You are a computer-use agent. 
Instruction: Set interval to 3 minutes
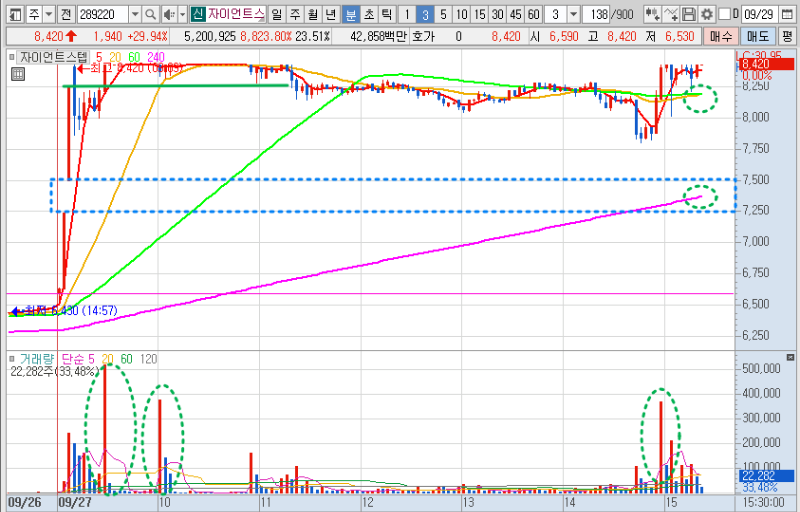[x=425, y=14]
